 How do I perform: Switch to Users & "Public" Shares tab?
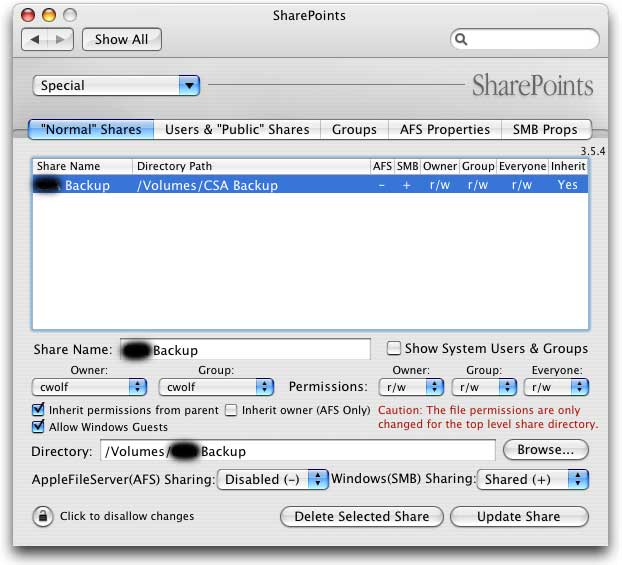[236, 129]
